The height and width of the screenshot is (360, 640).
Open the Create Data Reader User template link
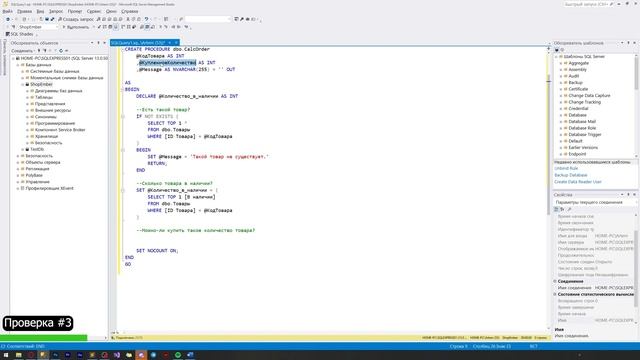578,182
